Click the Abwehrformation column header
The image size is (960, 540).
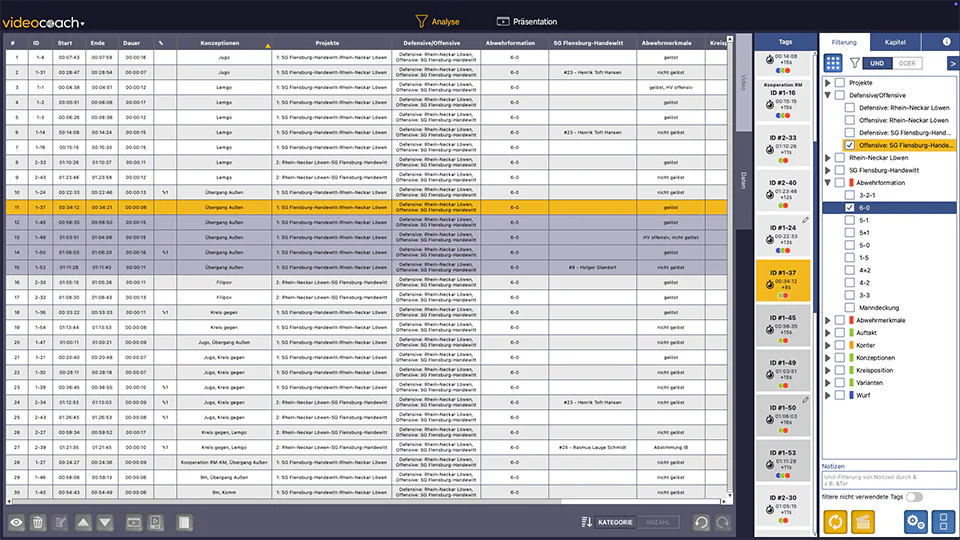click(510, 43)
